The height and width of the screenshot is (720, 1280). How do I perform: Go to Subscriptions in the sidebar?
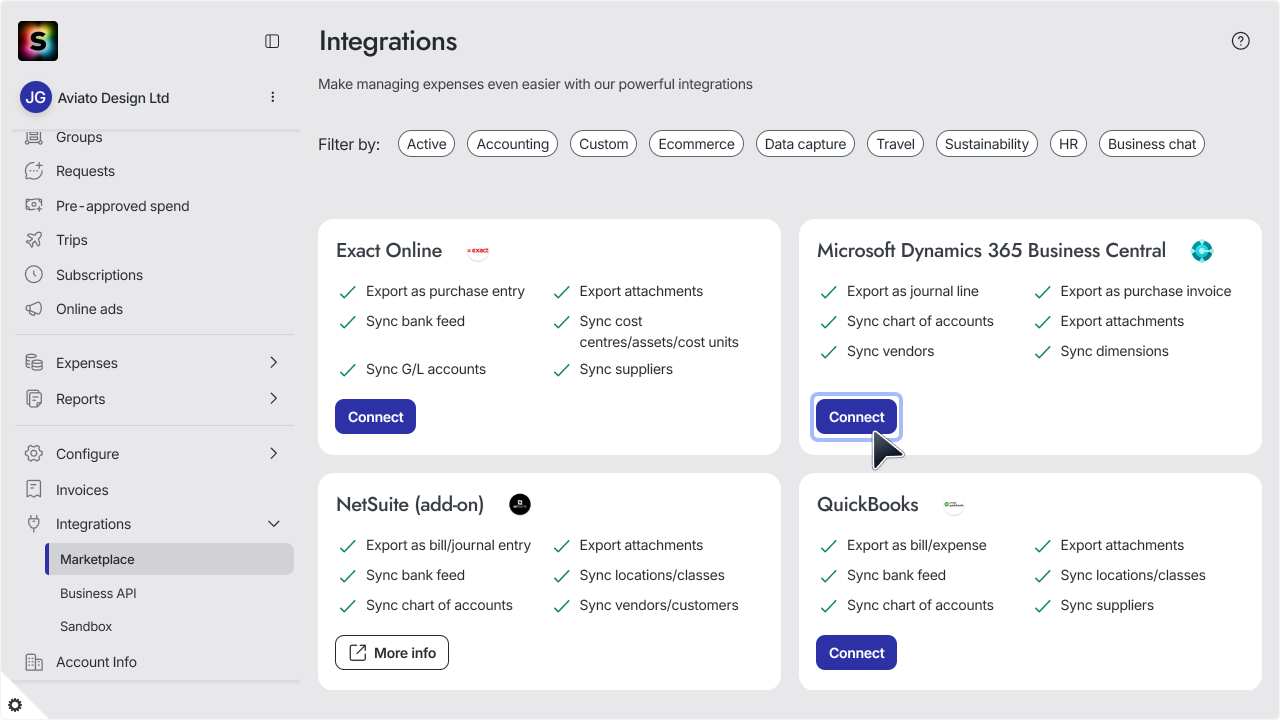tap(99, 275)
